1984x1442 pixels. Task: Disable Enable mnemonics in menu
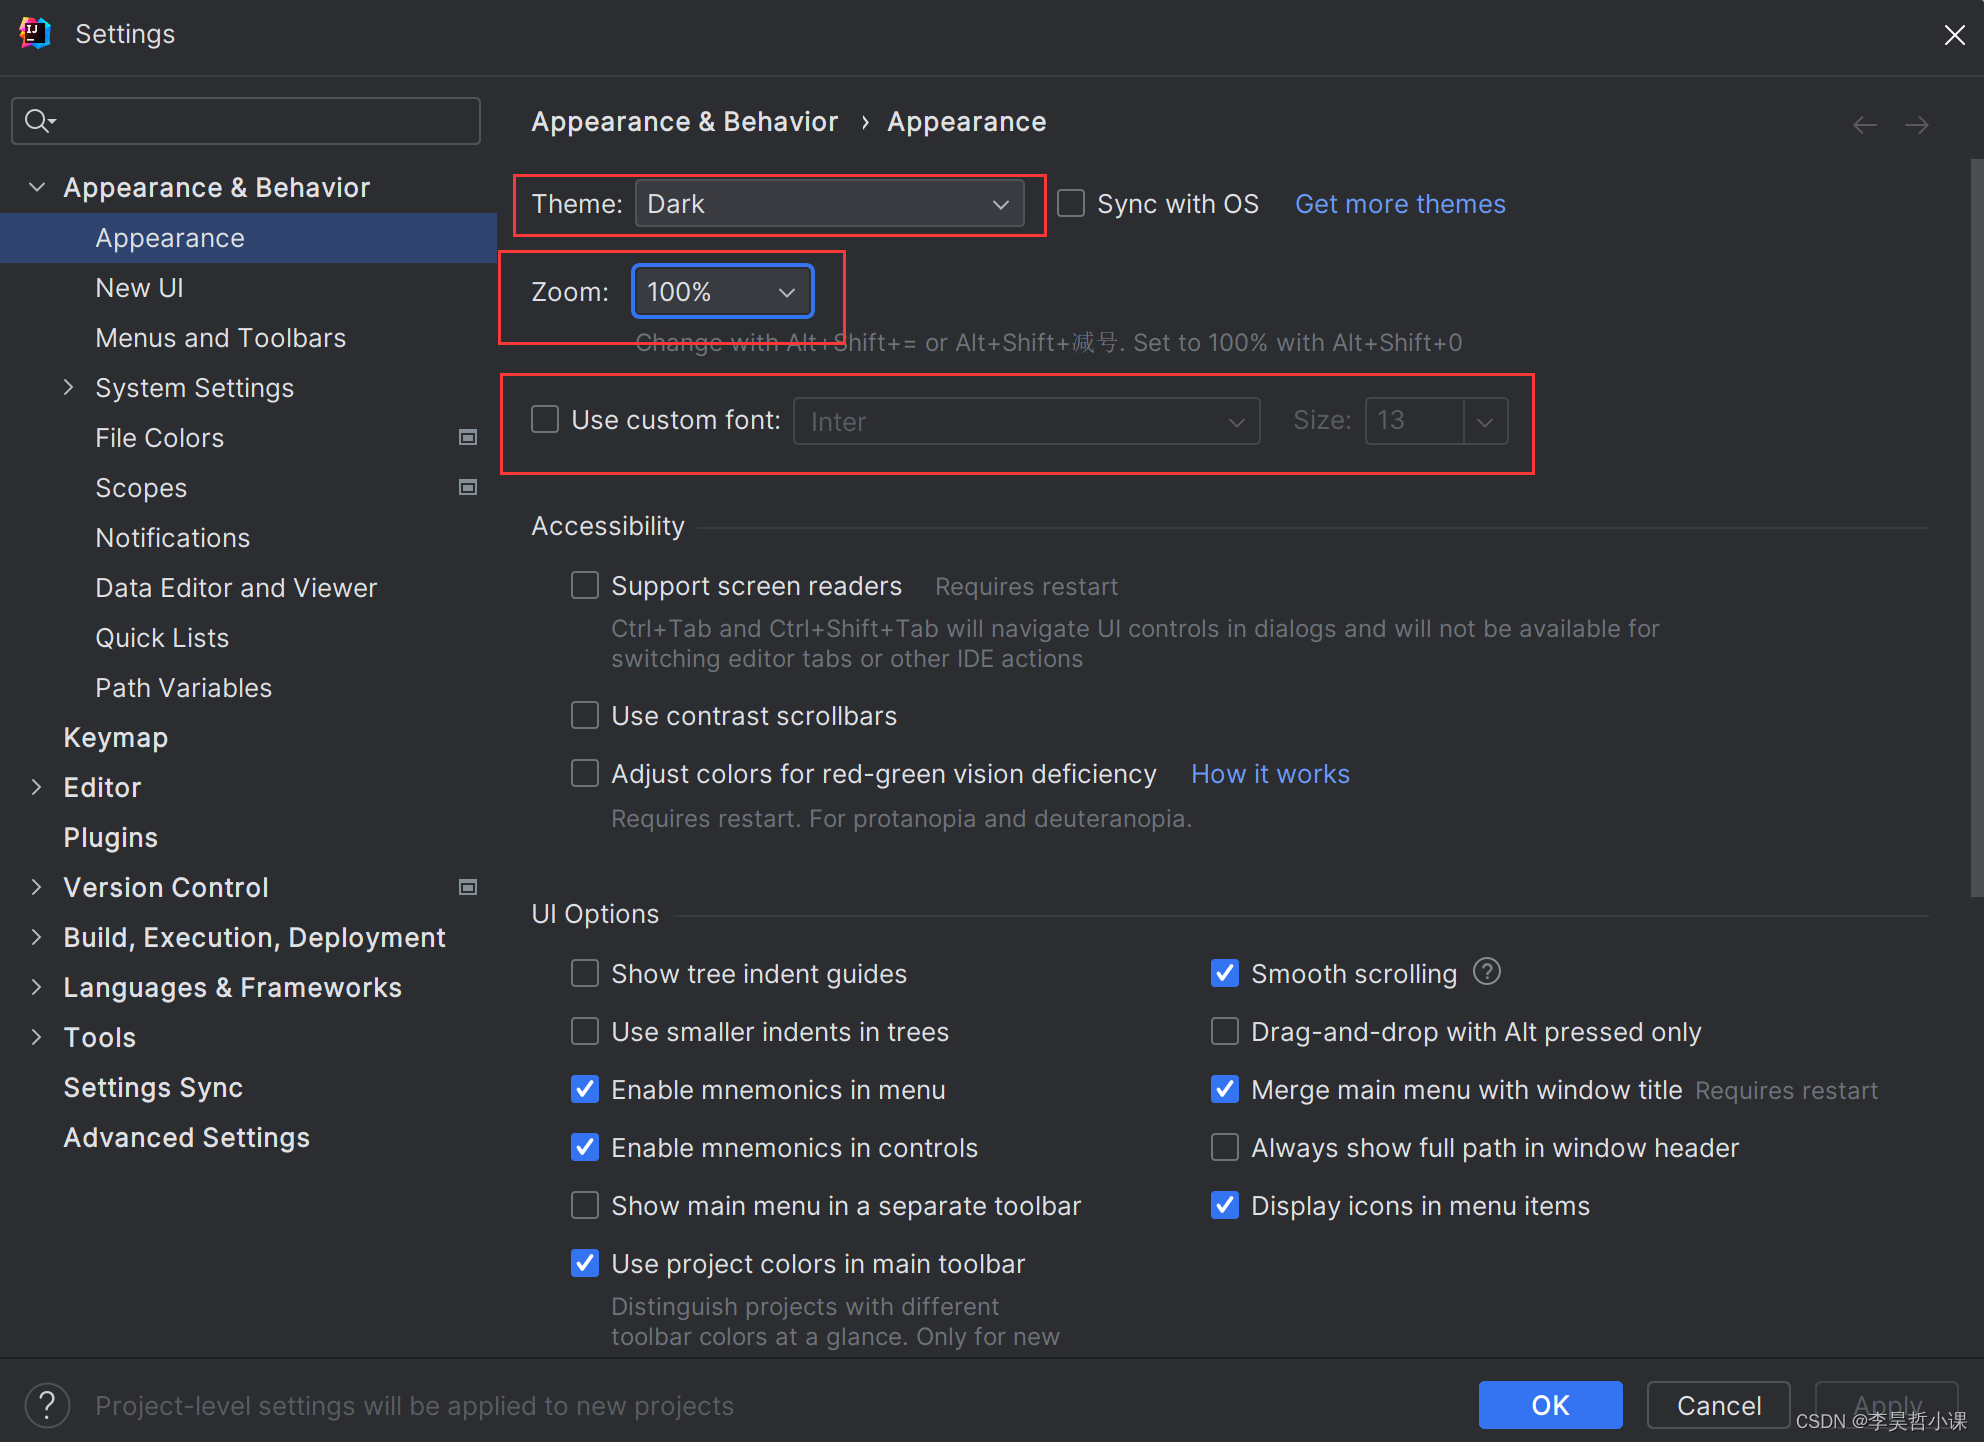coord(585,1089)
